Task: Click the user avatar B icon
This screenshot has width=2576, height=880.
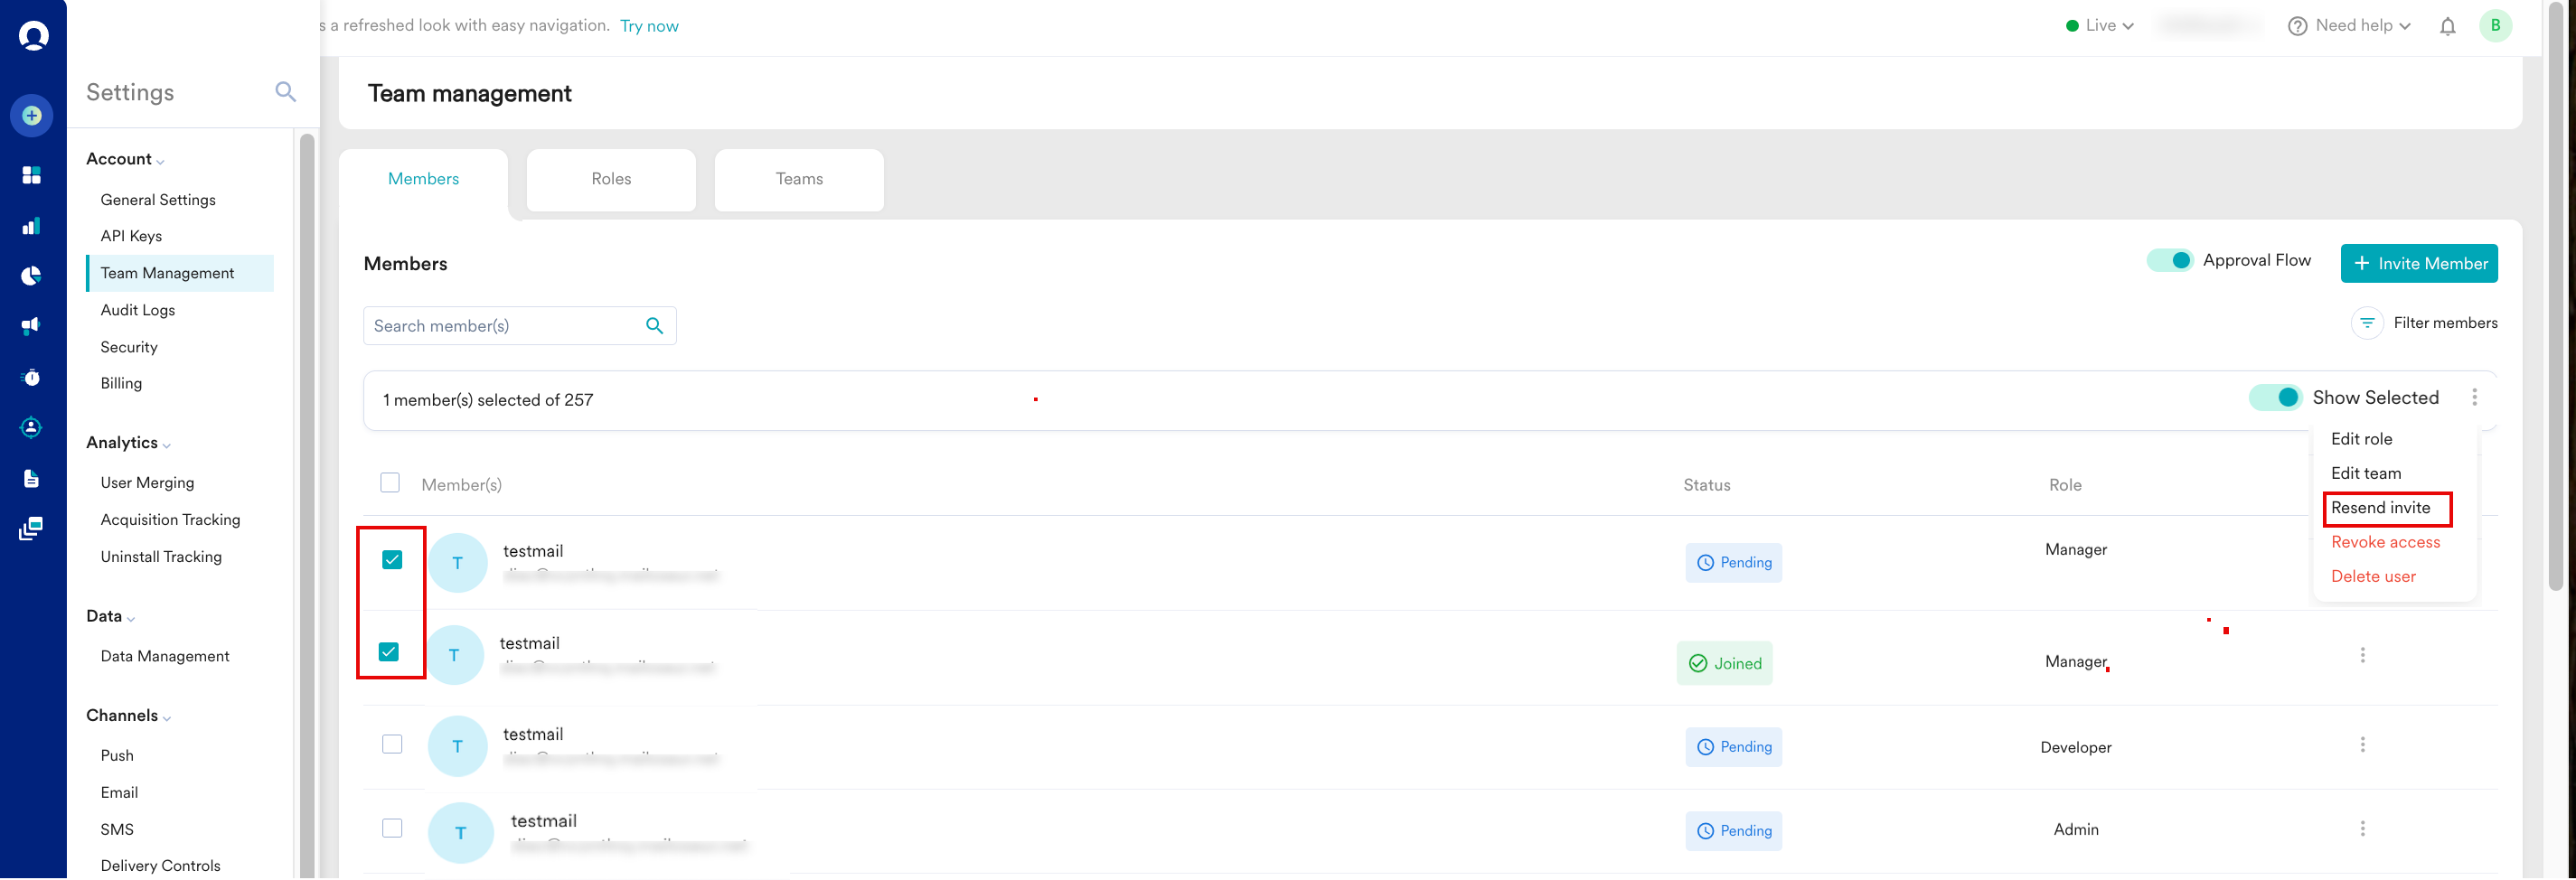Action: [x=2495, y=26]
